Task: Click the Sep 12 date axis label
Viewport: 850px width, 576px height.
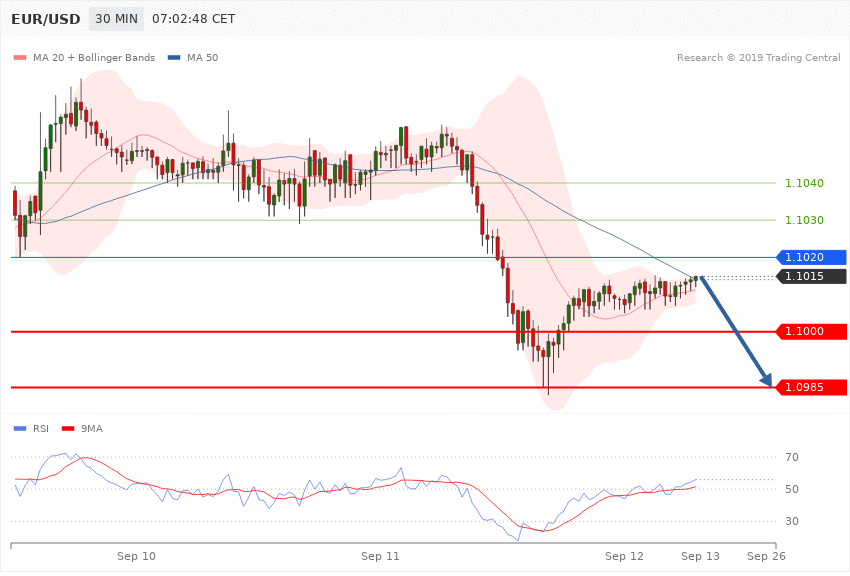Action: coord(624,556)
